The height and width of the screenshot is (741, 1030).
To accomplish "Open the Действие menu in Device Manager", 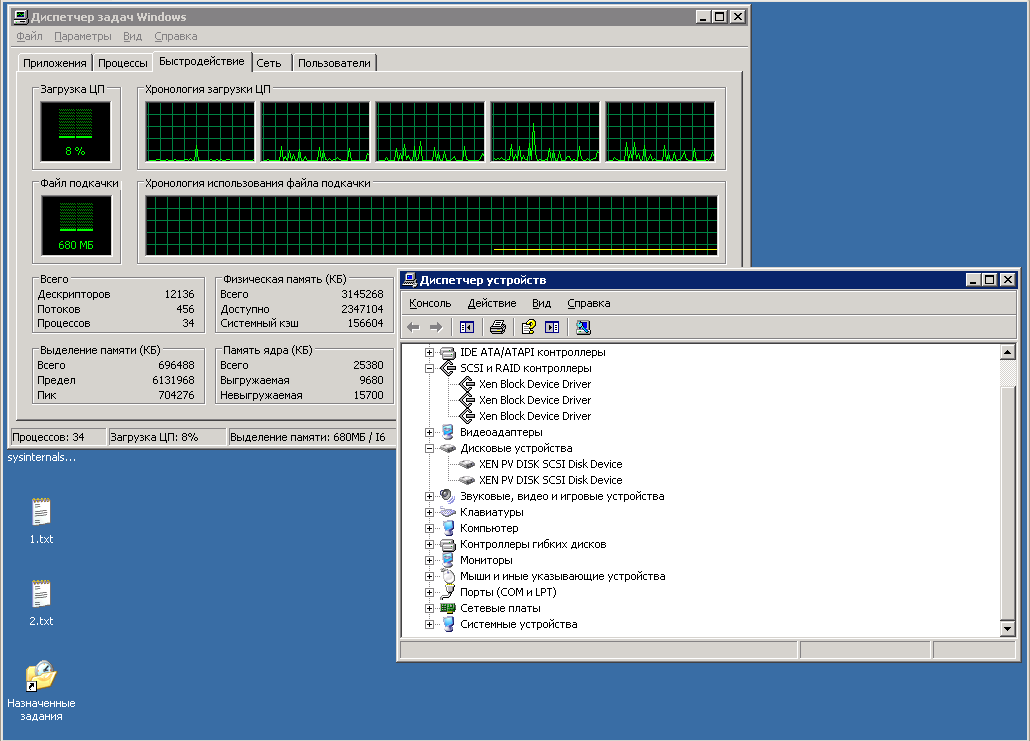I will 492,303.
